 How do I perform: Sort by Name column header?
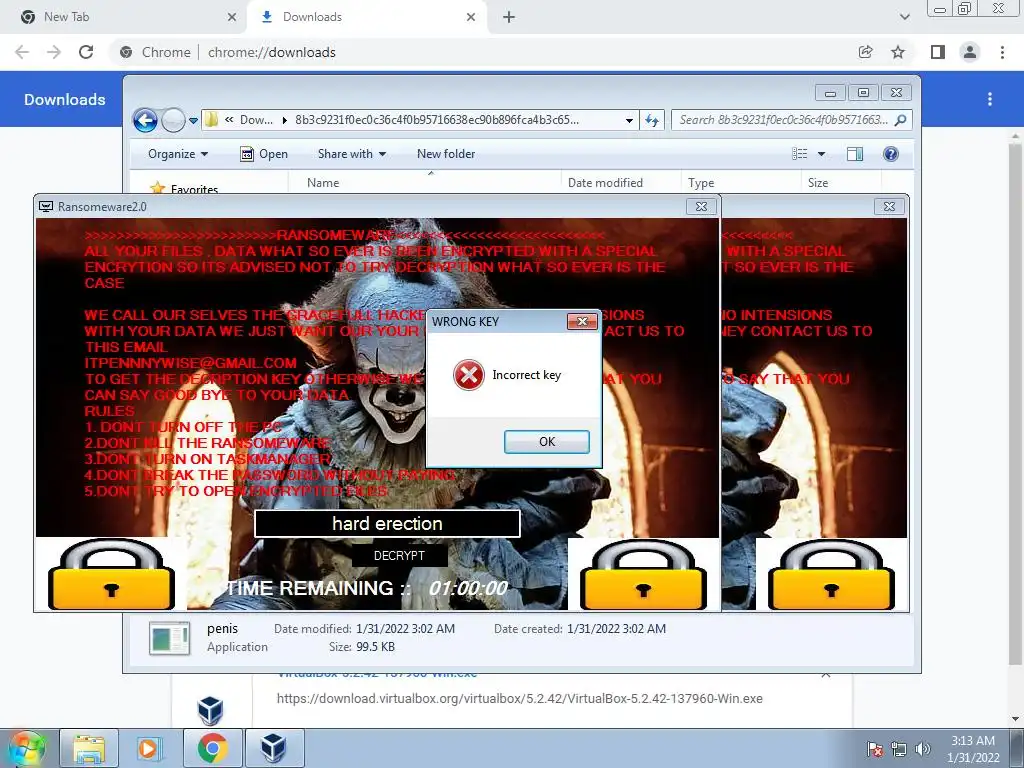424,183
